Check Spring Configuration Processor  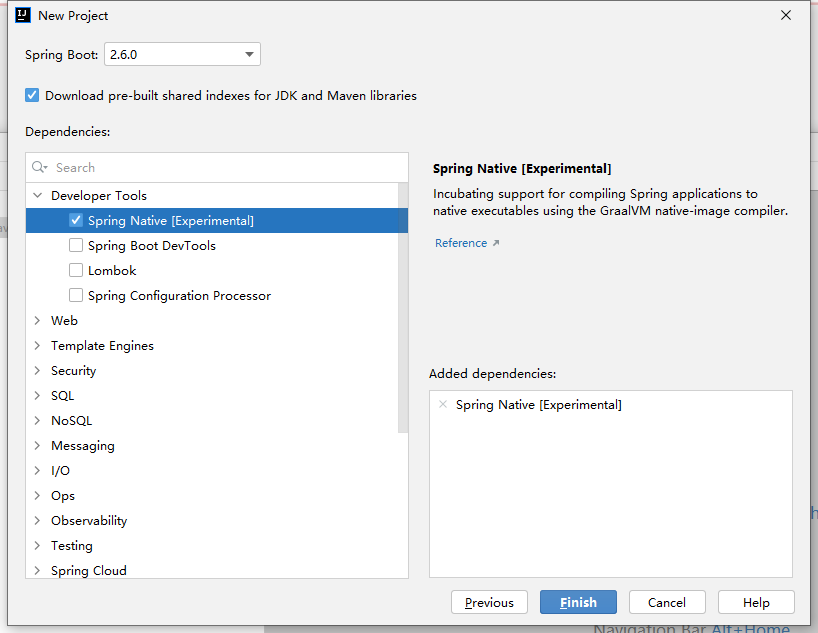(x=76, y=295)
